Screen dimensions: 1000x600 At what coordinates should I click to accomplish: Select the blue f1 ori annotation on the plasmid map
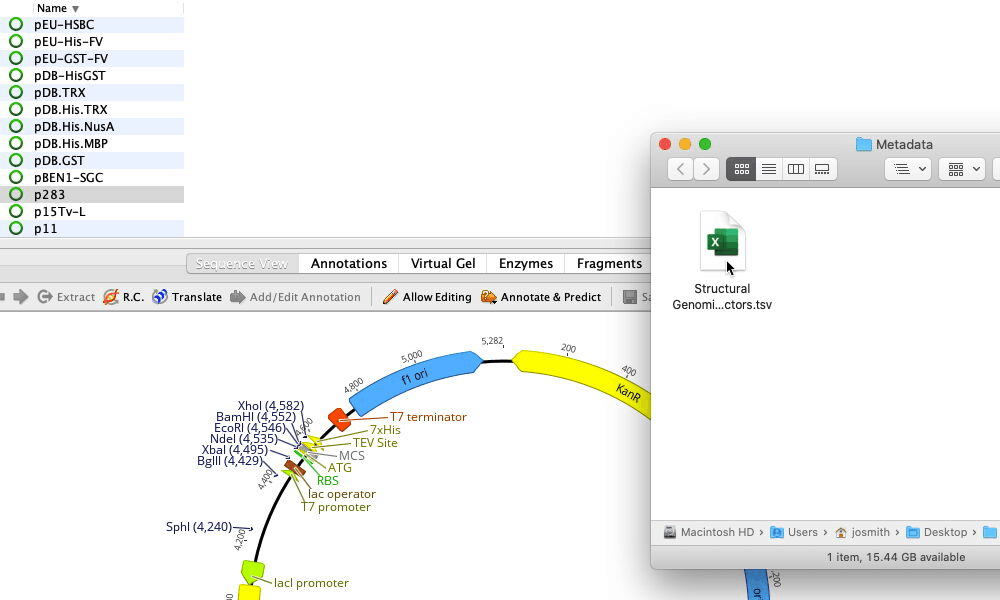tap(412, 378)
